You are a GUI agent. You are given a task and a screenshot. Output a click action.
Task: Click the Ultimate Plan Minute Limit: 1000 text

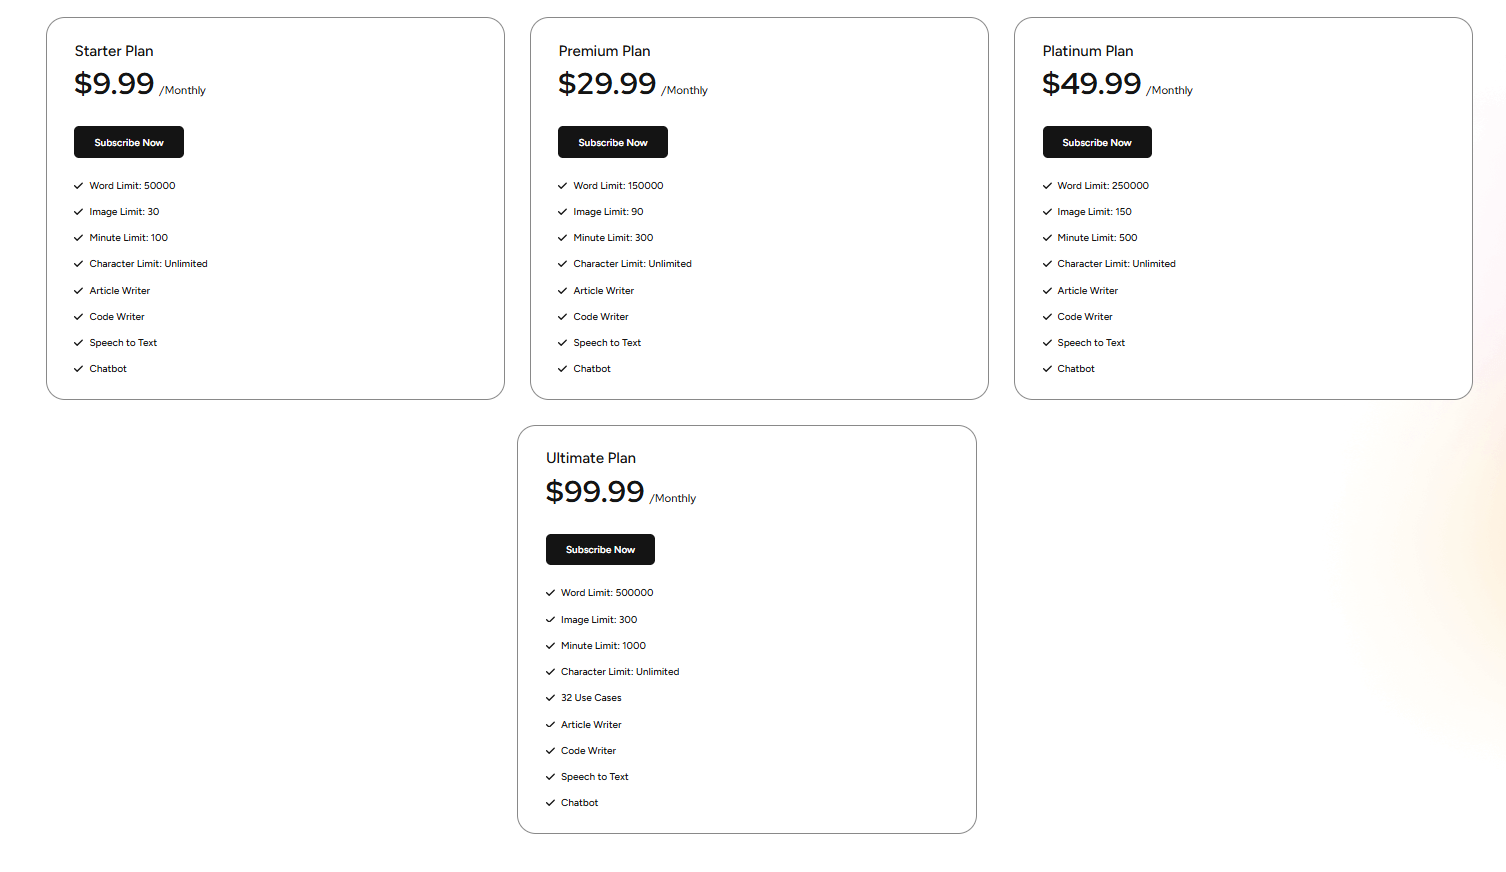[x=603, y=646]
